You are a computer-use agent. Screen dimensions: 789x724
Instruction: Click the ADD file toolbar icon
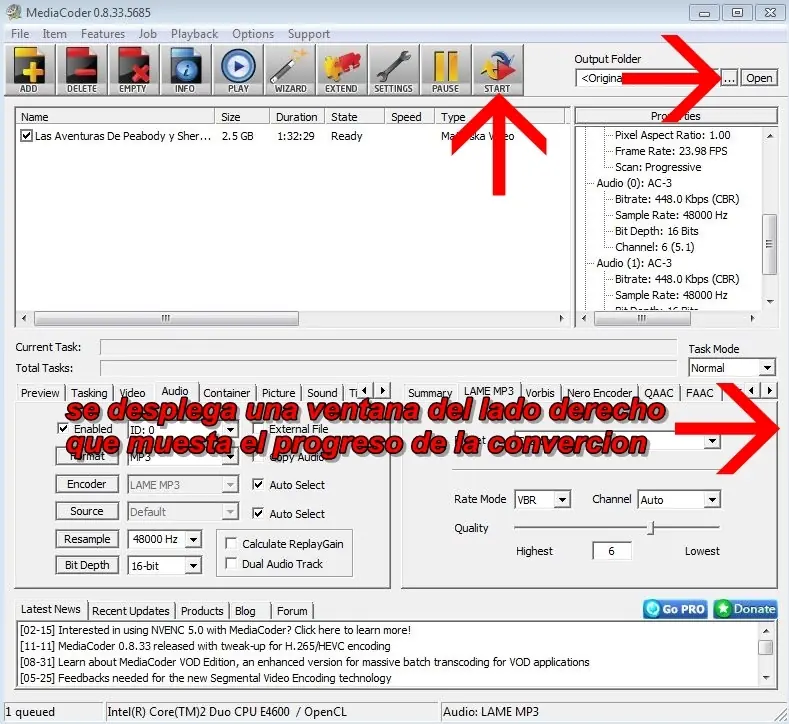tap(29, 69)
